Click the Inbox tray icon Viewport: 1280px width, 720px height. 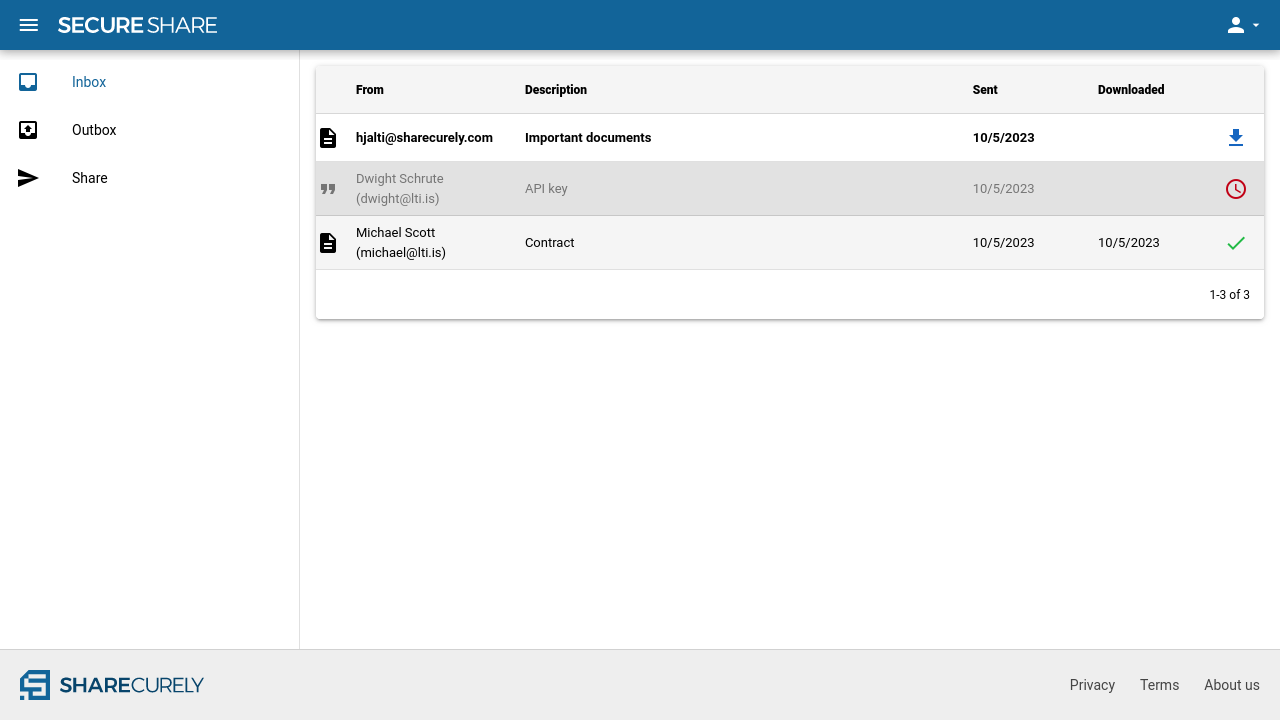point(28,82)
